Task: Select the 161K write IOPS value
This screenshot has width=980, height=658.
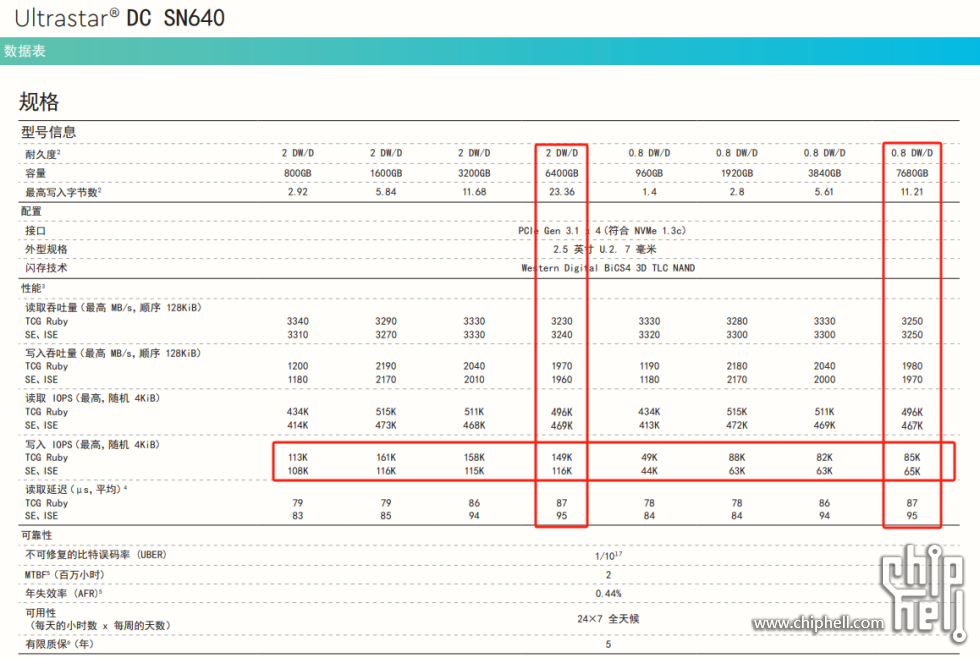Action: (x=386, y=457)
